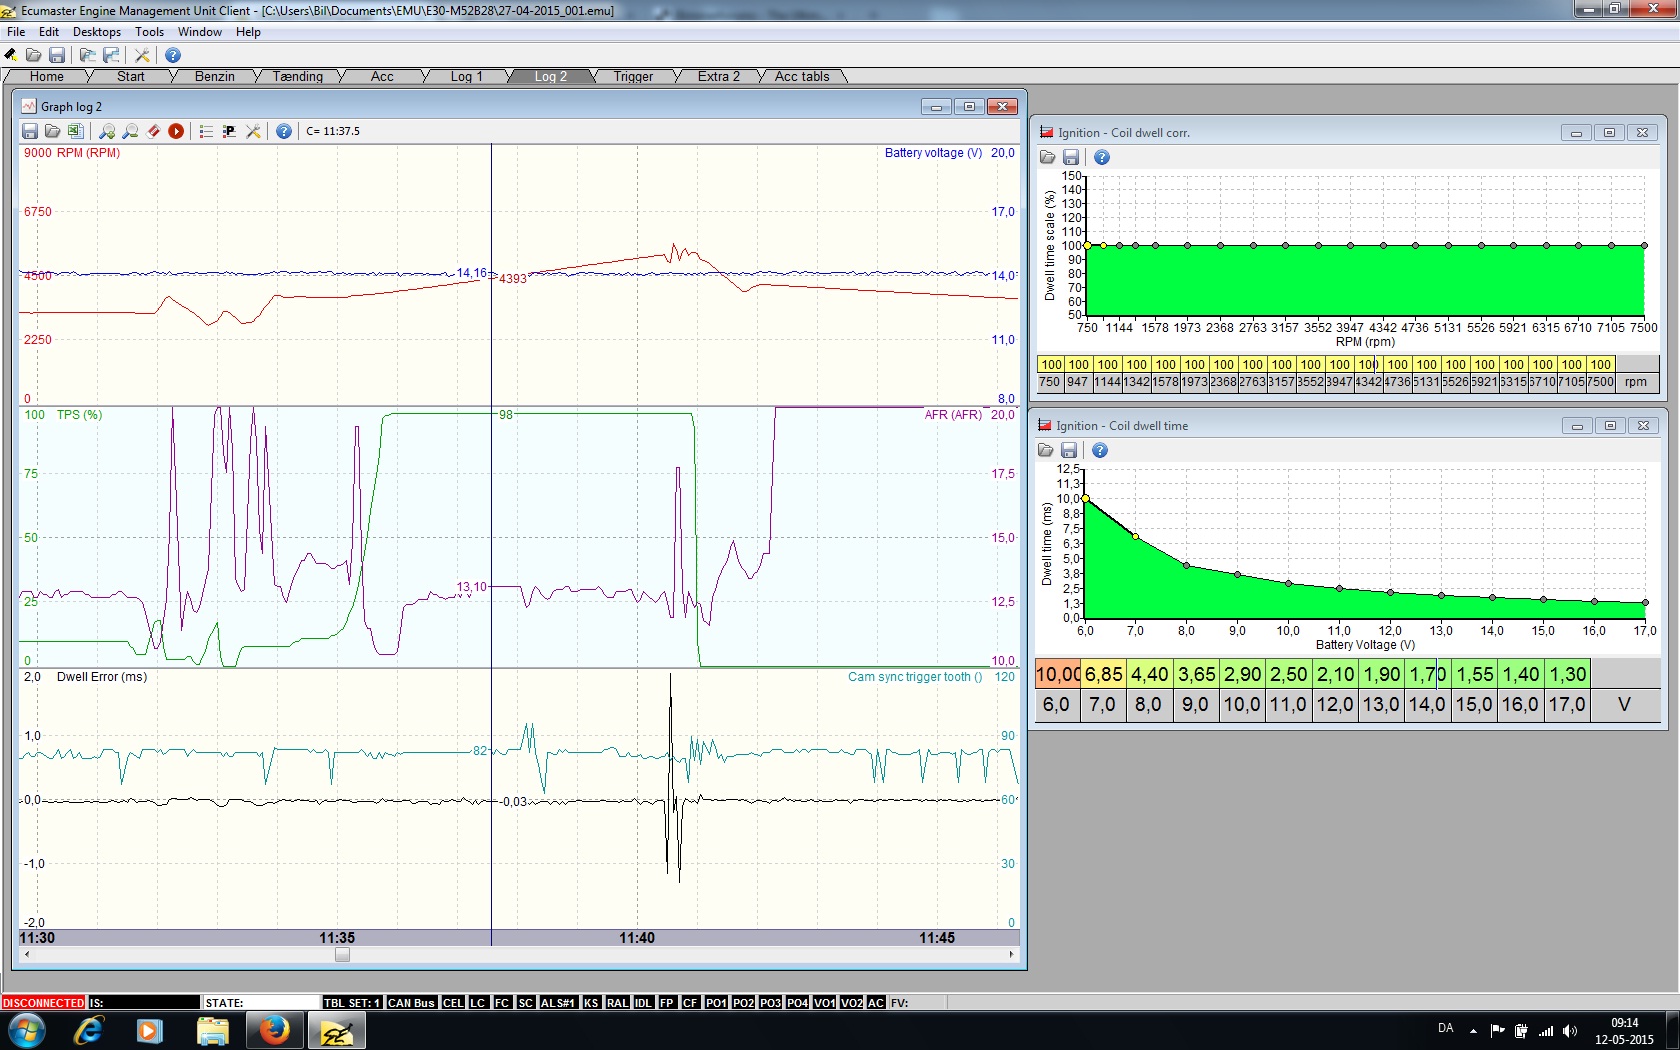1680x1050 pixels.
Task: Open Firefox from the Windows taskbar
Action: 274,1030
